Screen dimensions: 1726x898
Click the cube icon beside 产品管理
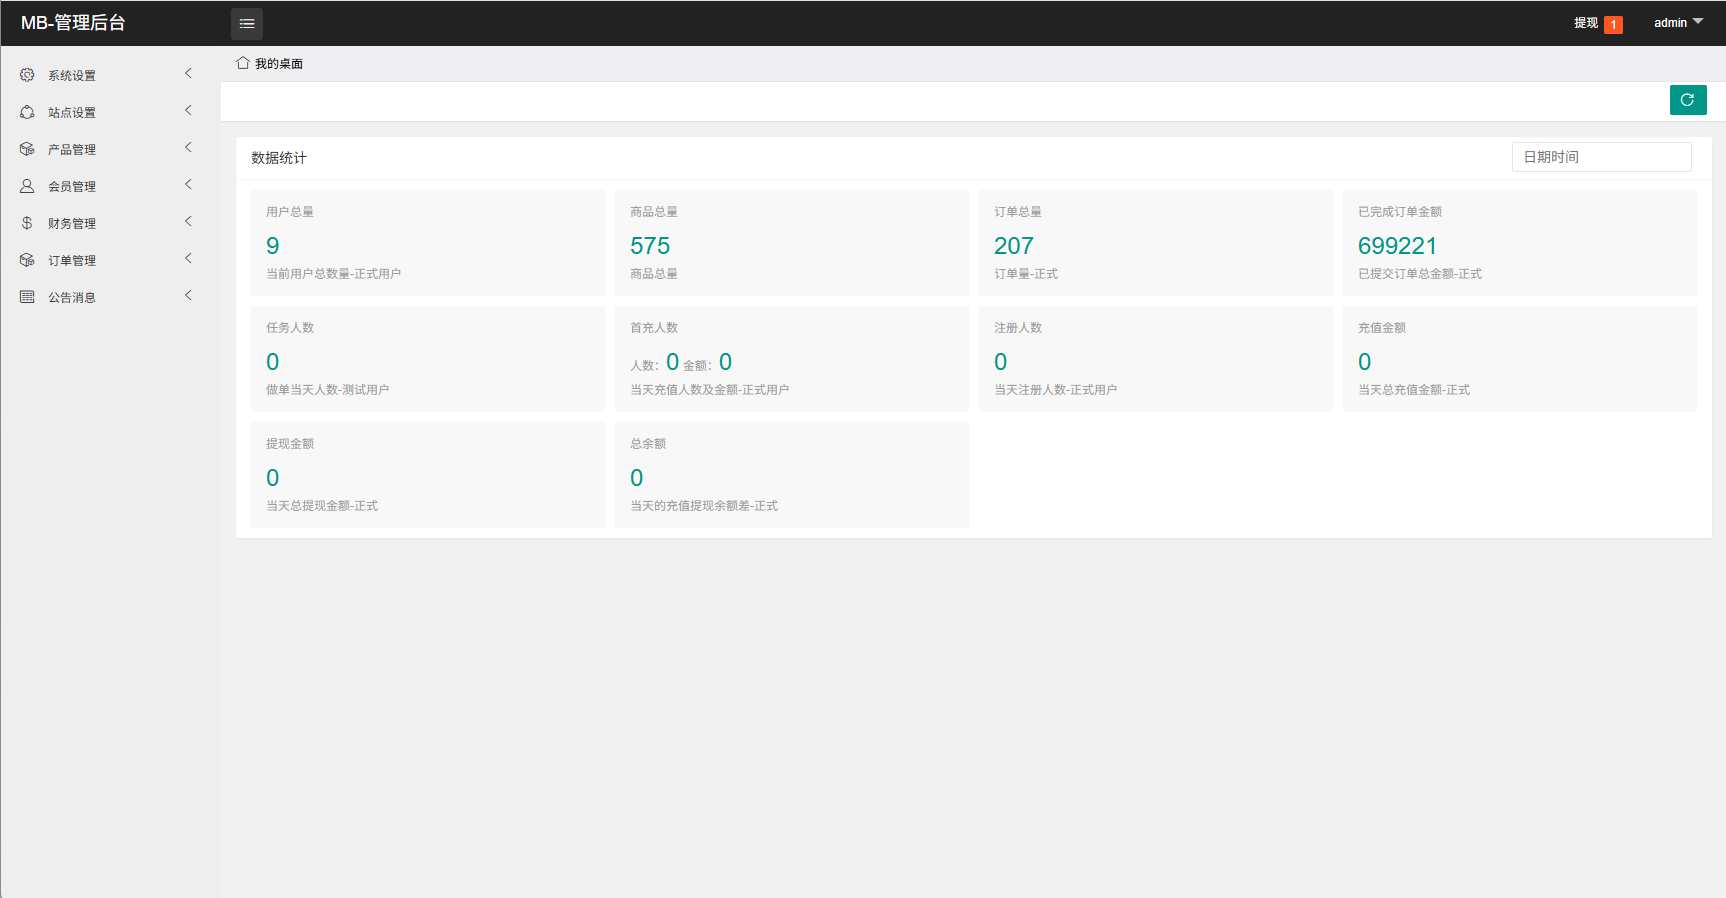27,149
